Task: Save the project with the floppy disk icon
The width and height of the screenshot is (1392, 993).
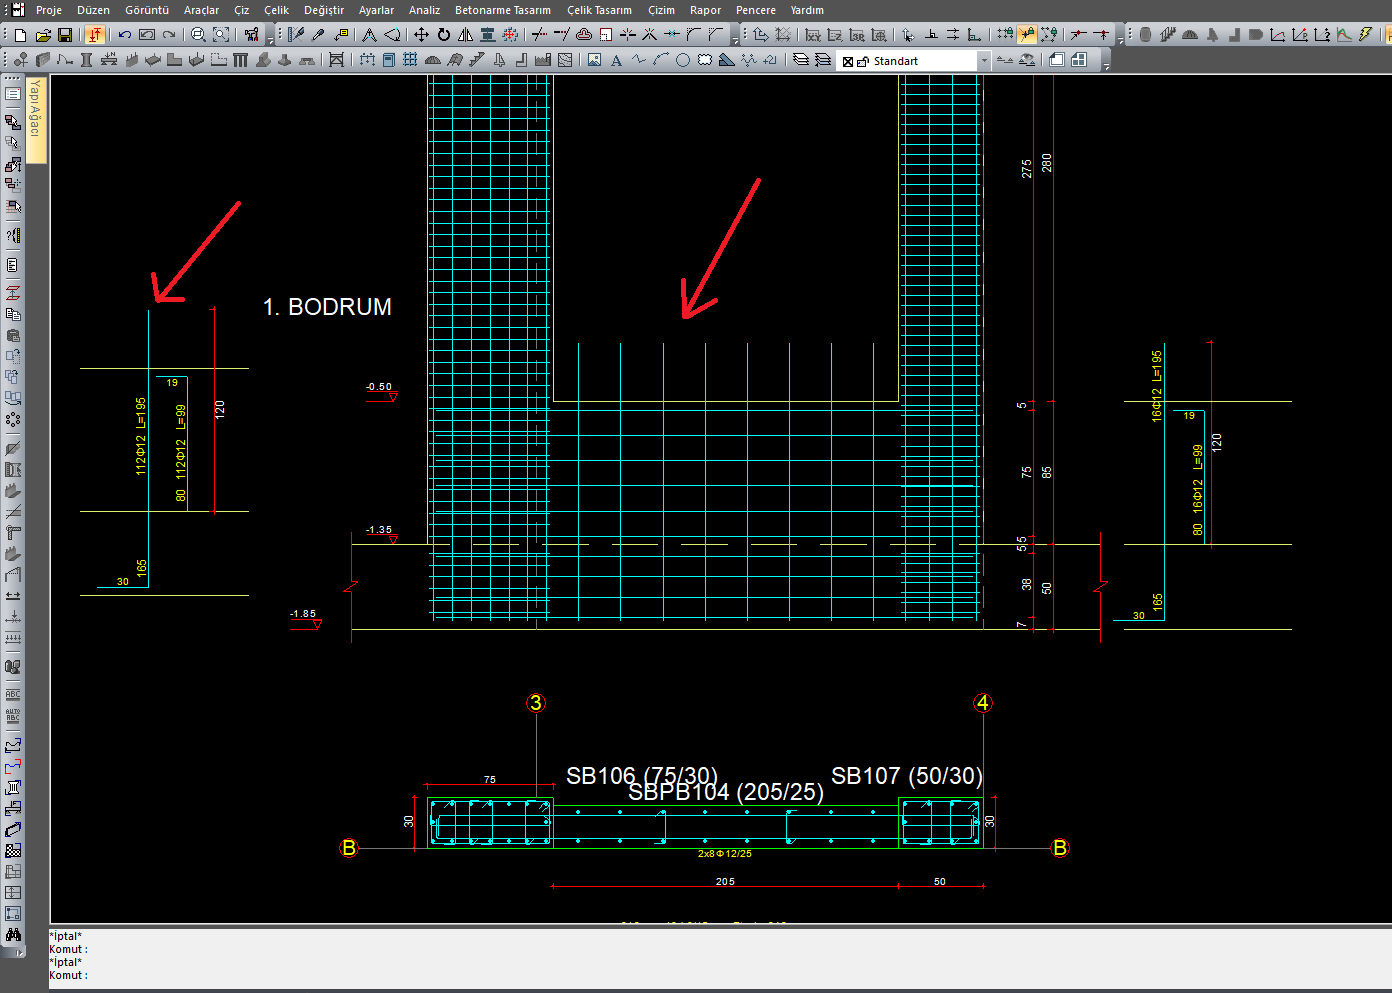Action: pyautogui.click(x=65, y=35)
